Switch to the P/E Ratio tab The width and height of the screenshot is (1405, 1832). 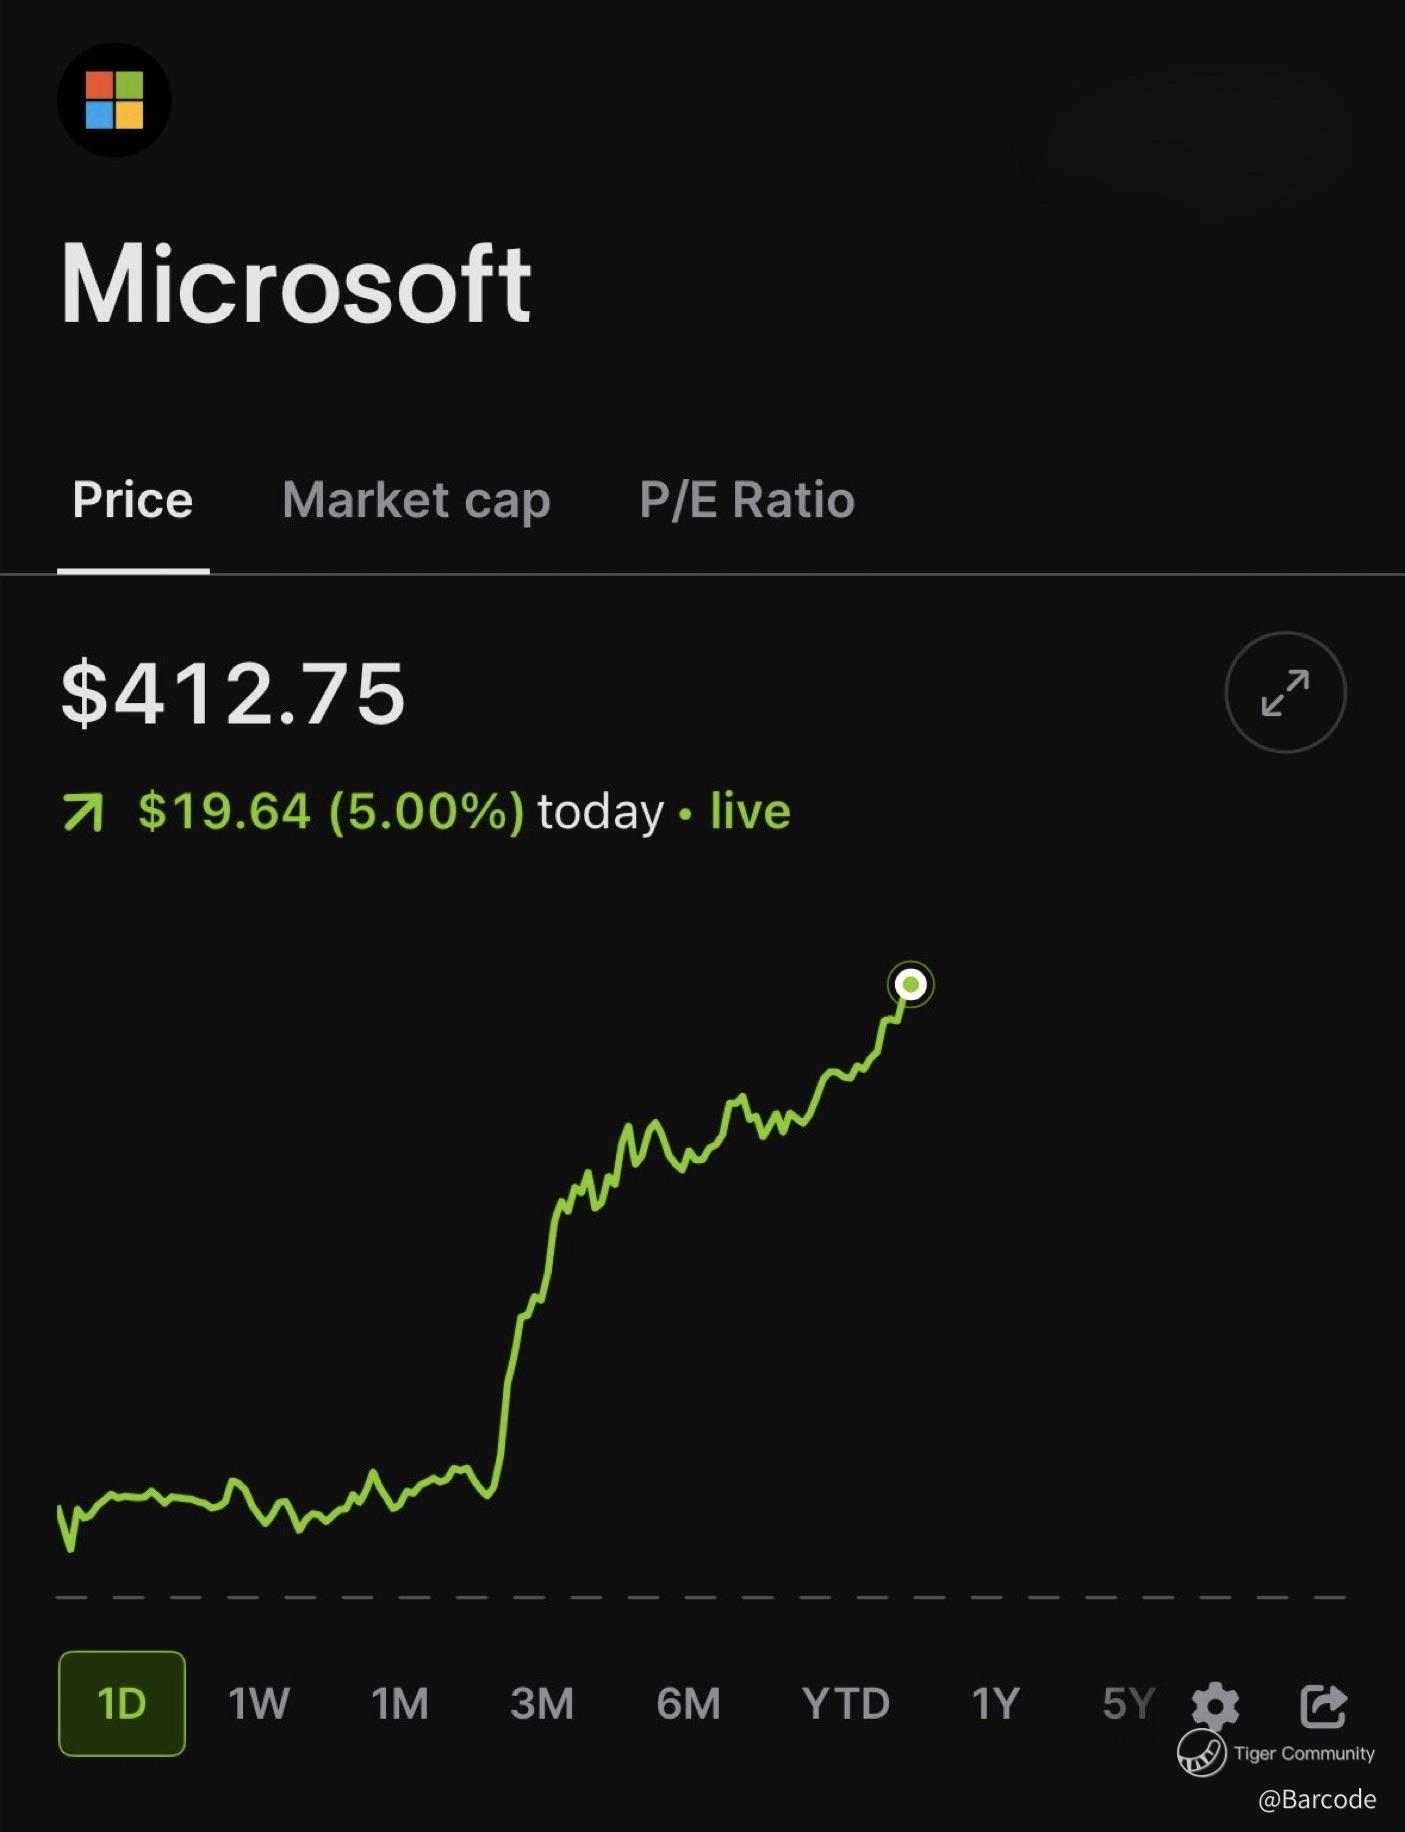tap(747, 500)
